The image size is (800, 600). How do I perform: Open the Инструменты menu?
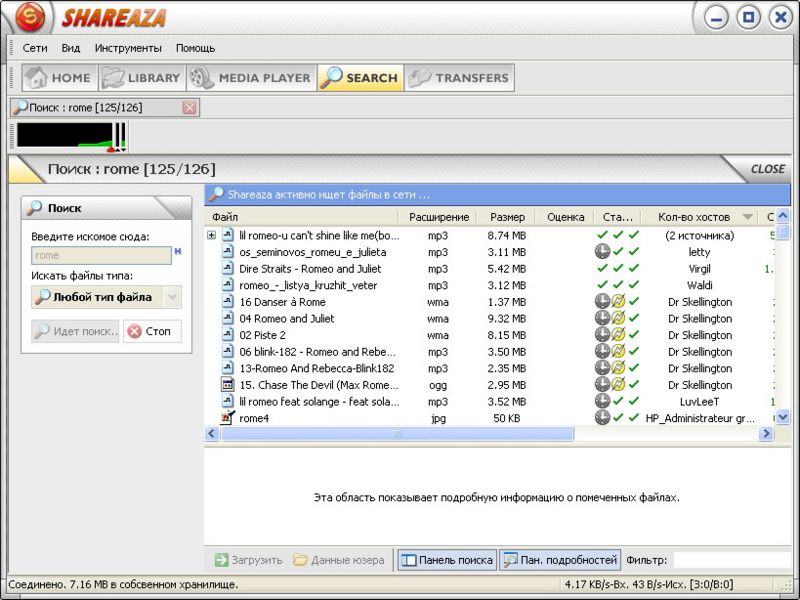[x=128, y=48]
